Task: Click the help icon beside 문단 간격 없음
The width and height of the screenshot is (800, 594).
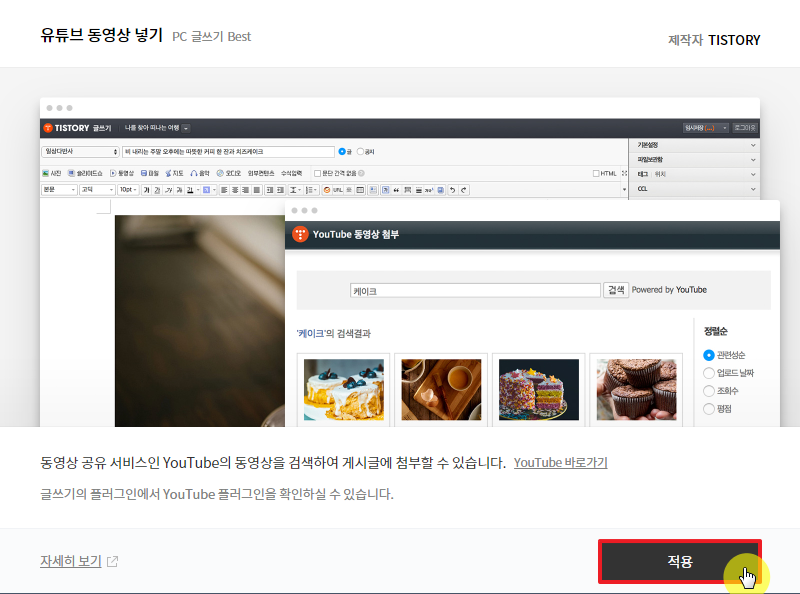Action: (x=361, y=174)
